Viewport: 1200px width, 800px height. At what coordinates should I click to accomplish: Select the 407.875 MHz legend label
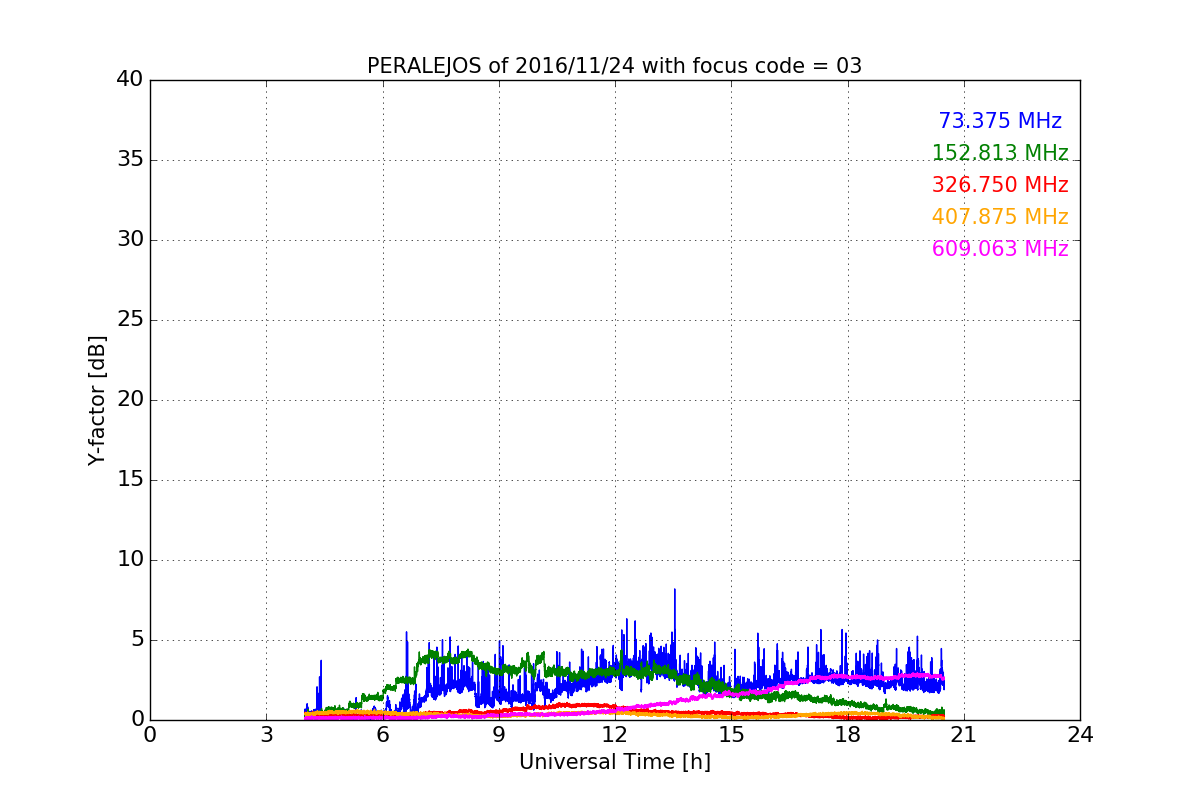[1000, 217]
